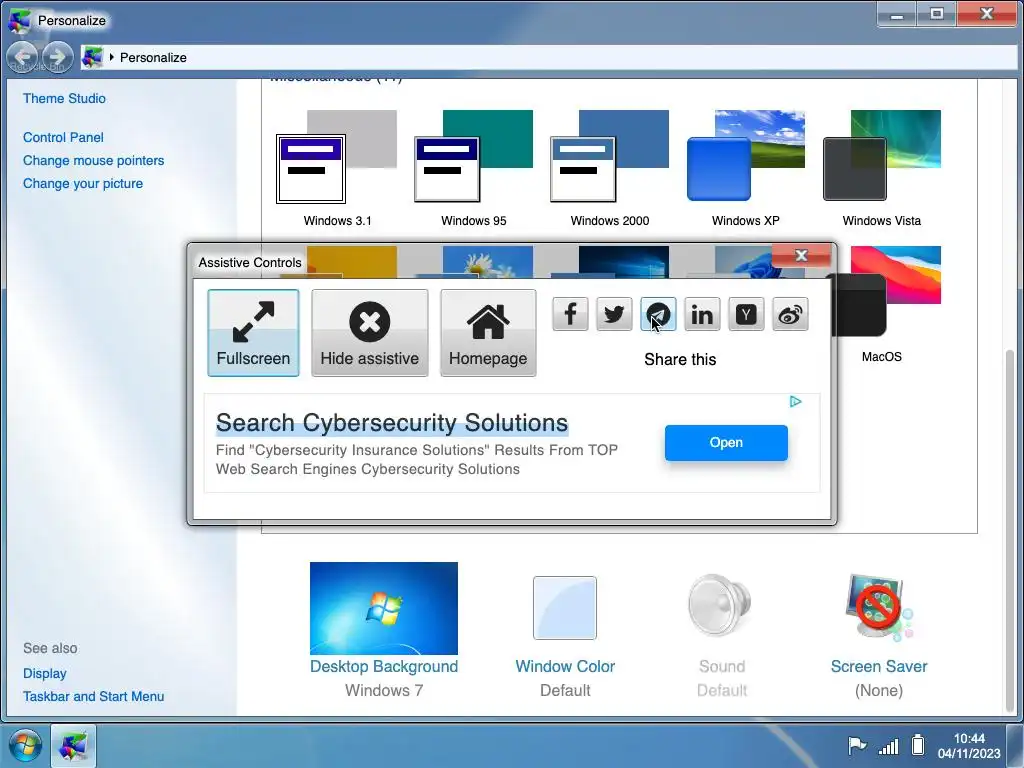Click Search Cybersecurity Solutions headline
The width and height of the screenshot is (1024, 768).
coord(392,423)
